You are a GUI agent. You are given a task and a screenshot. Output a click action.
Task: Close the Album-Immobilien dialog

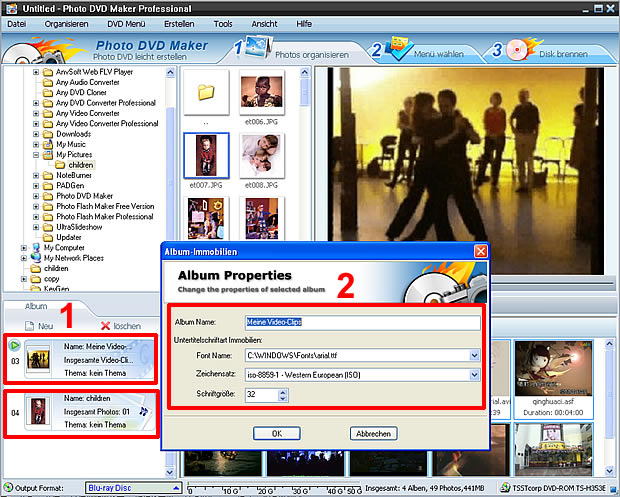point(480,251)
